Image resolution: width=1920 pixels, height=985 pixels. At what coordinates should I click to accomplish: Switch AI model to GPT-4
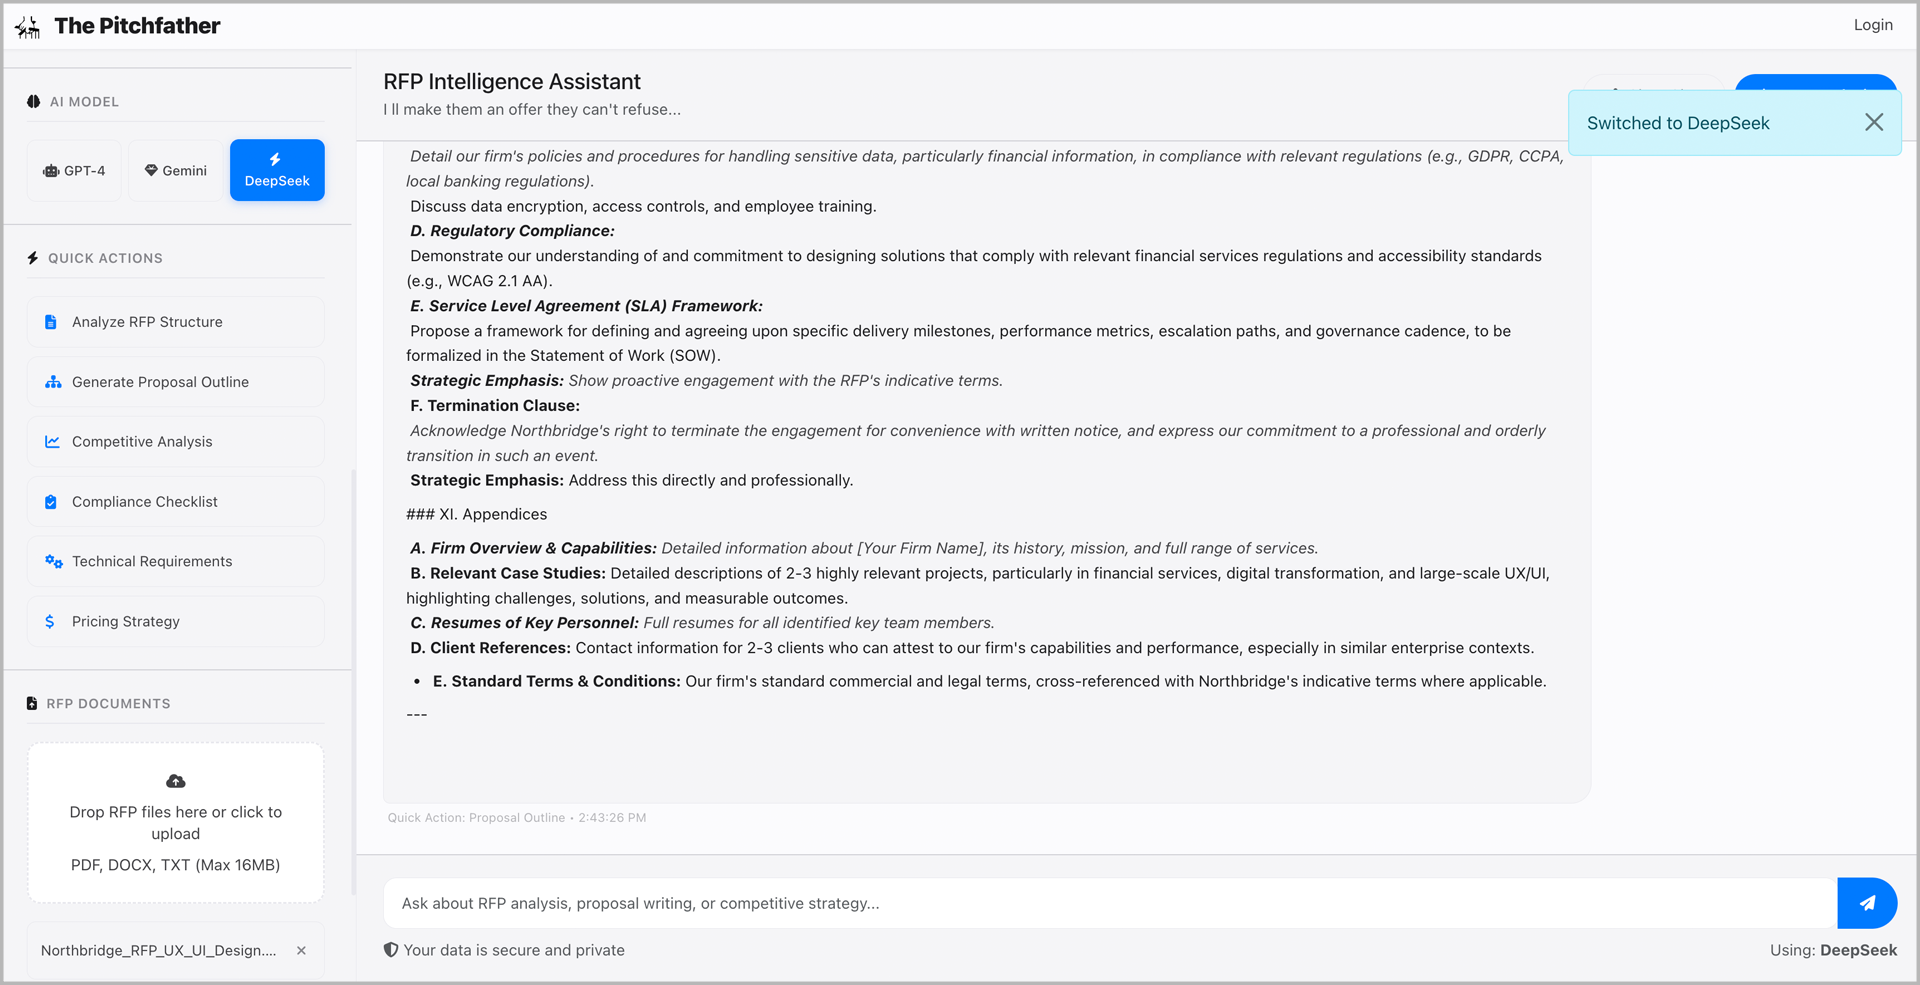coord(75,171)
